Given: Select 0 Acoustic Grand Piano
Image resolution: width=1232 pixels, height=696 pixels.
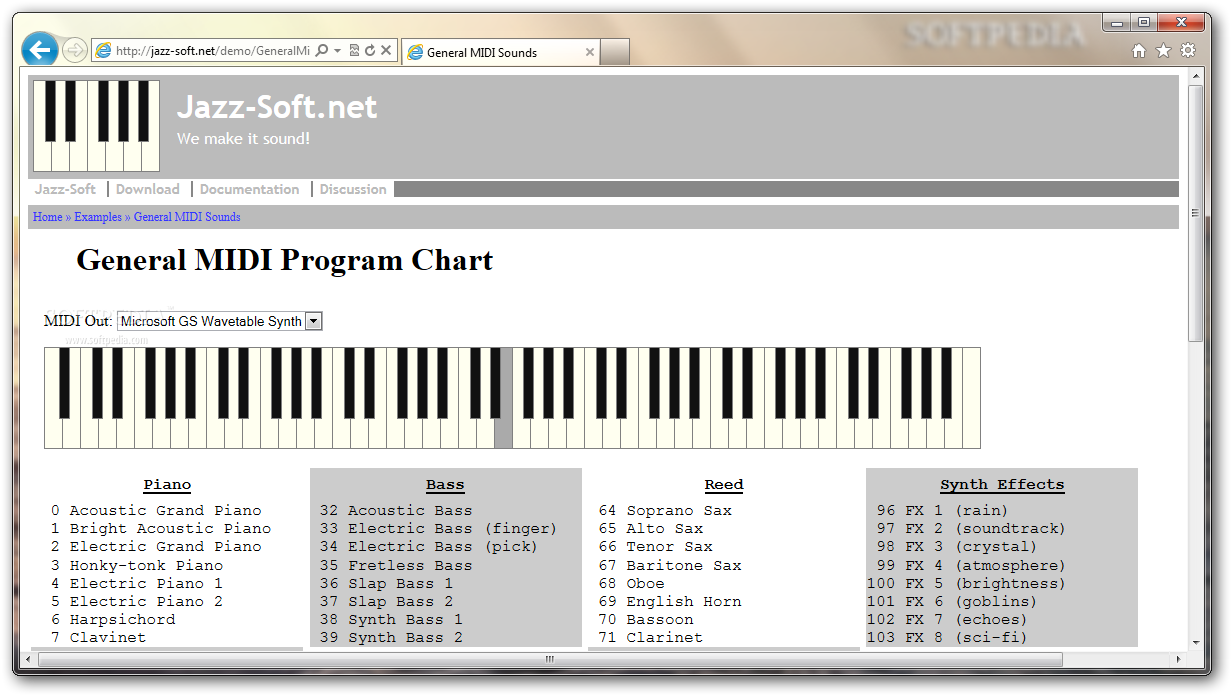Looking at the screenshot, I should point(156,511).
